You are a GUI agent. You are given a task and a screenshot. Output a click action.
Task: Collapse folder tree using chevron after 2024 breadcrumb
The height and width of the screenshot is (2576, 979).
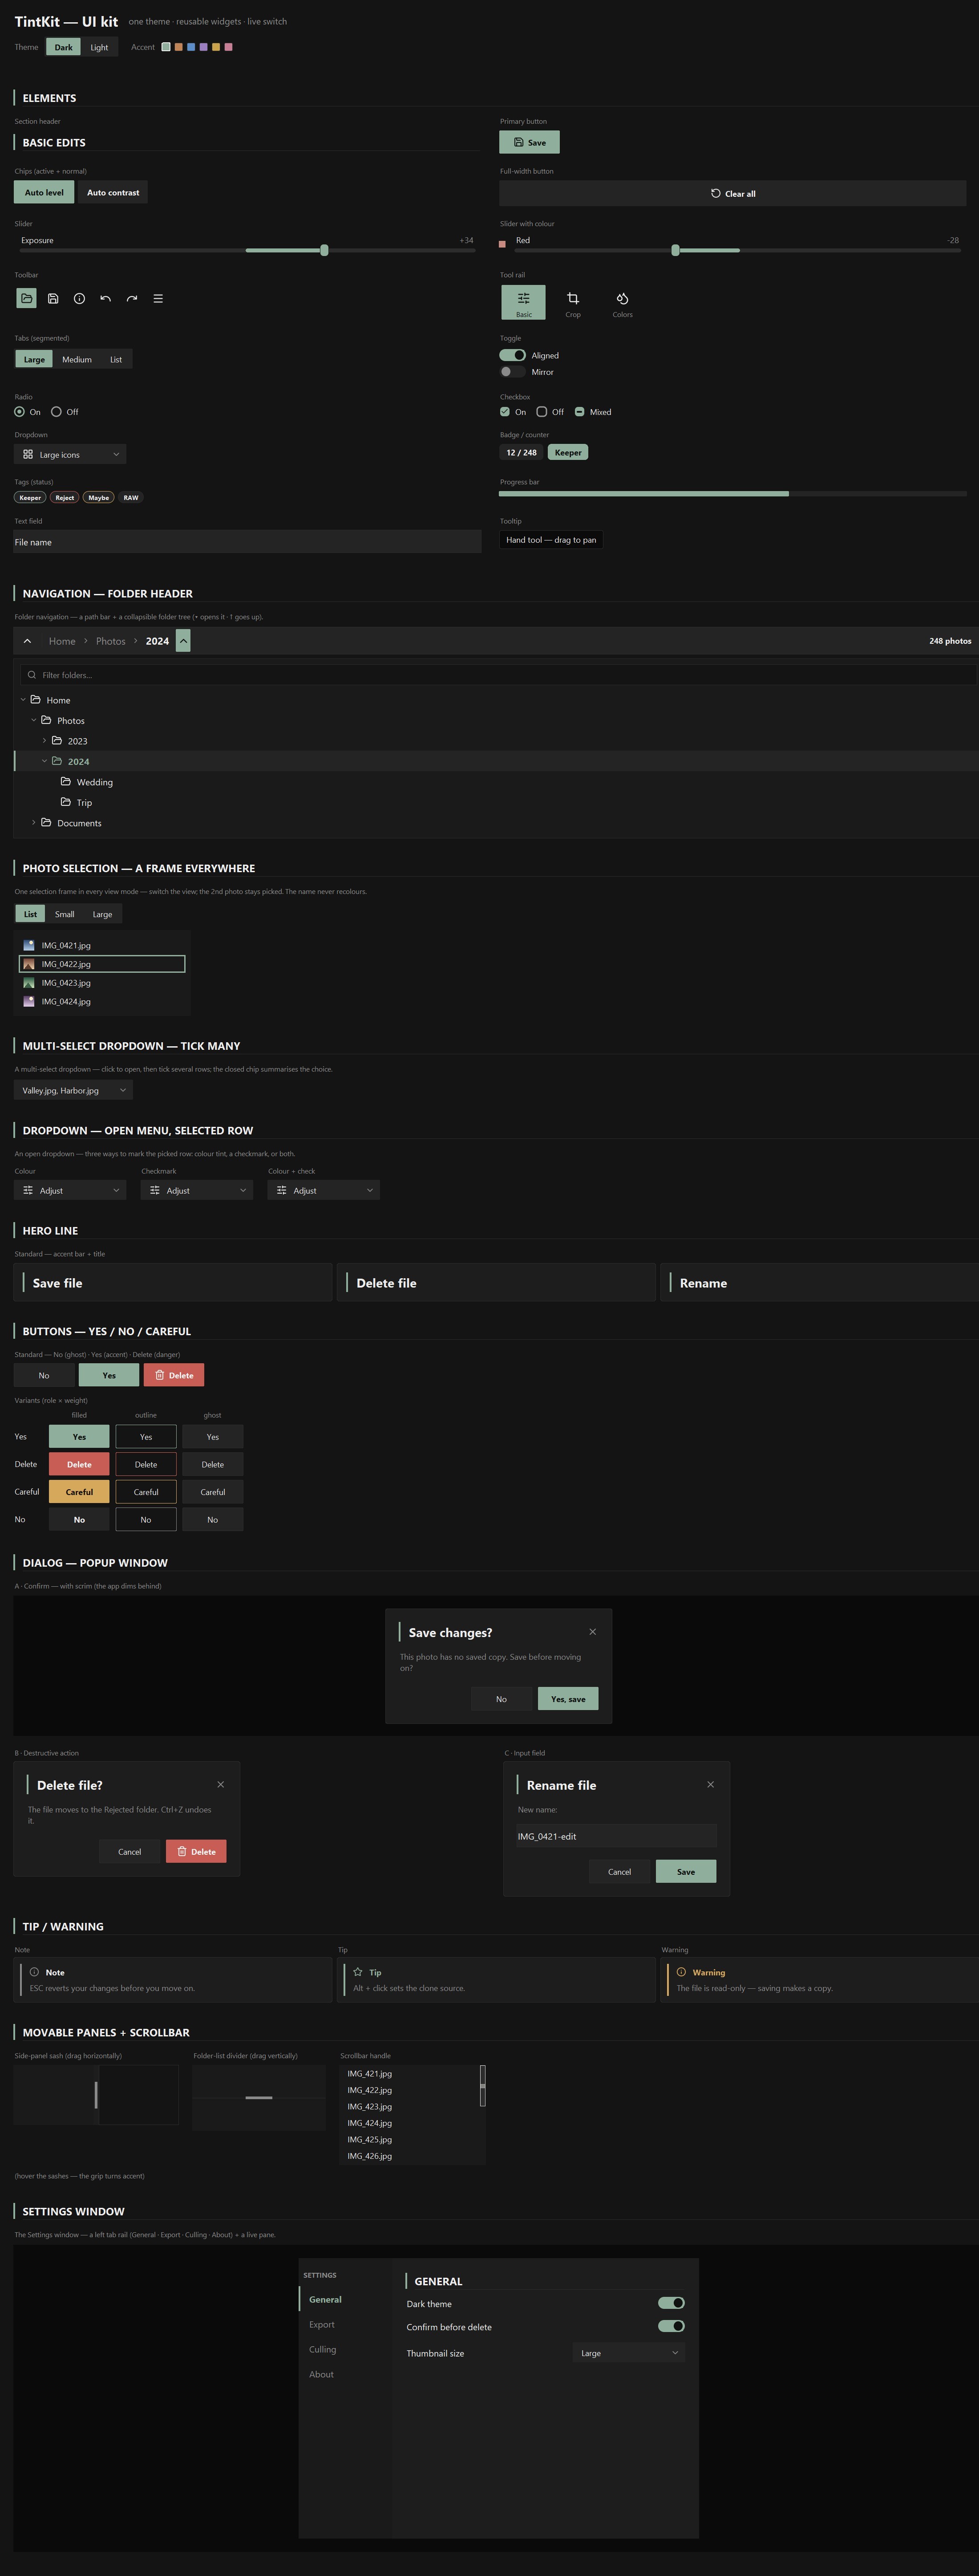(183, 641)
